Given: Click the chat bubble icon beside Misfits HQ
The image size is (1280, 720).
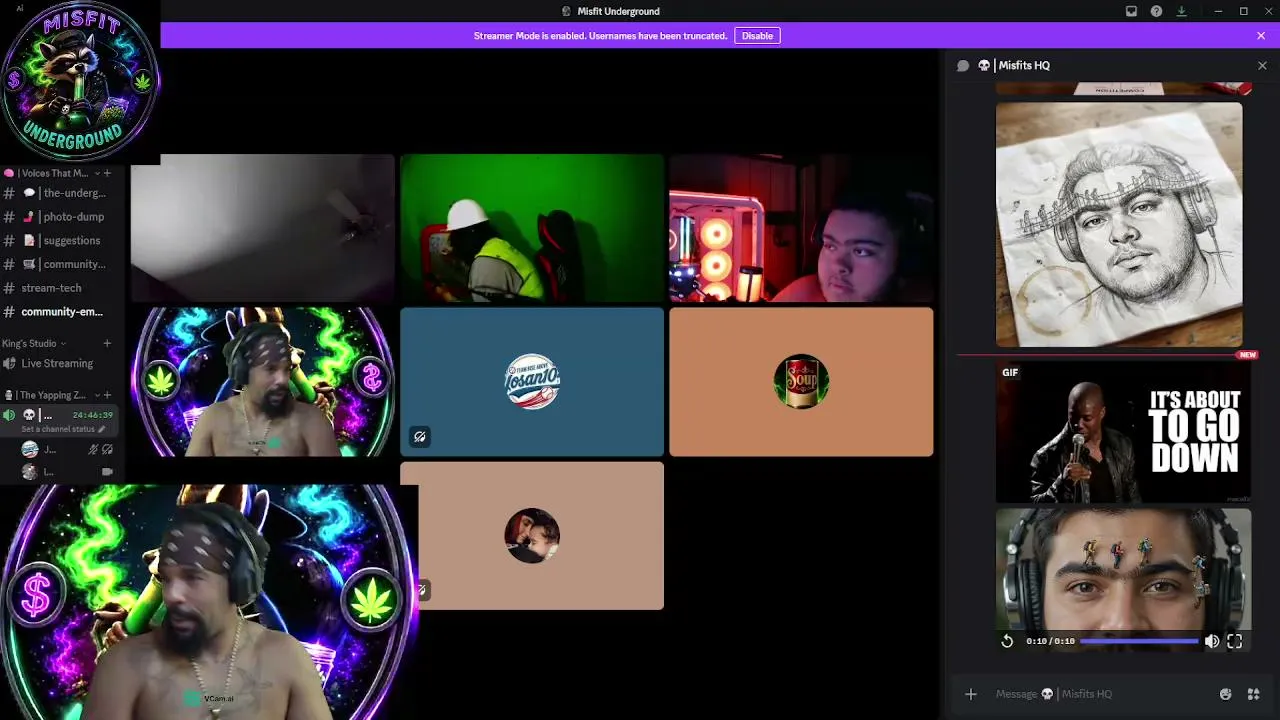Looking at the screenshot, I should 963,65.
